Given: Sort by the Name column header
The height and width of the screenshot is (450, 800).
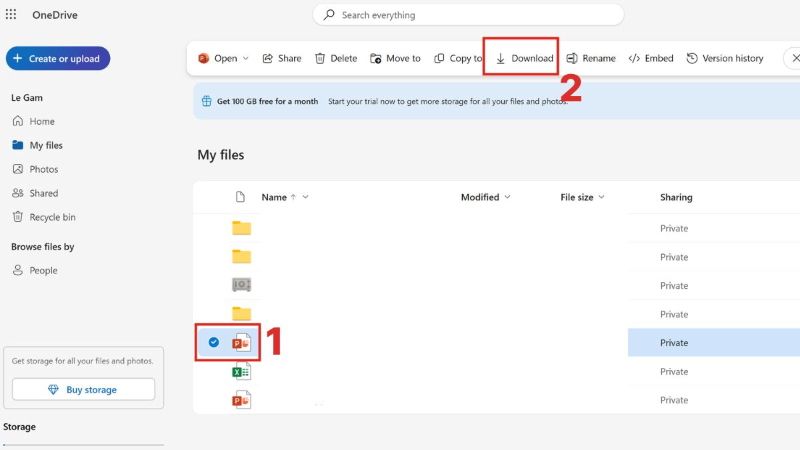Looking at the screenshot, I should point(274,197).
